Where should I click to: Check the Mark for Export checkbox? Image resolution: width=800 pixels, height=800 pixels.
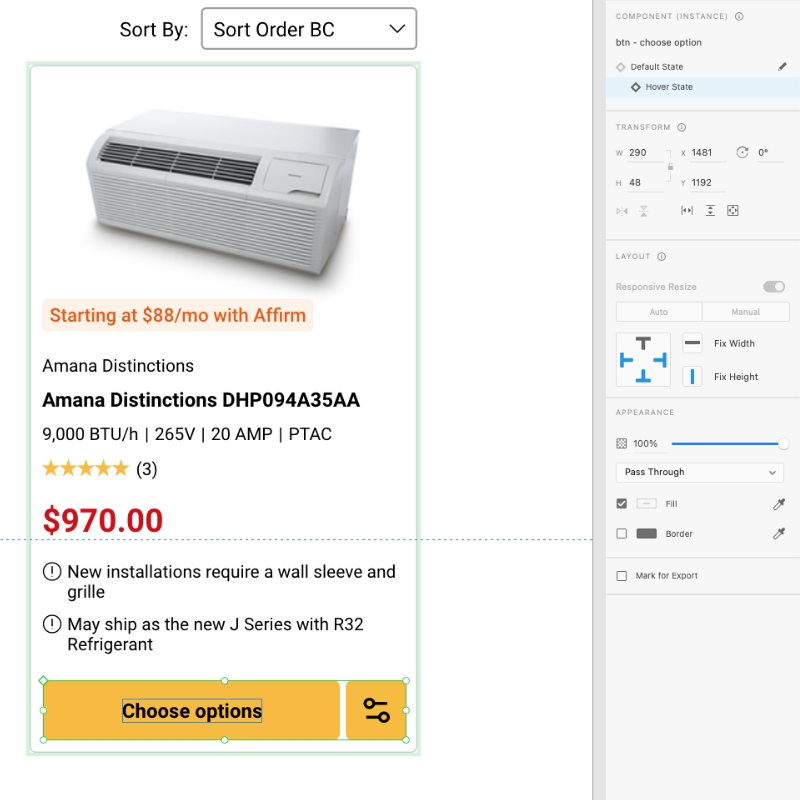(621, 574)
